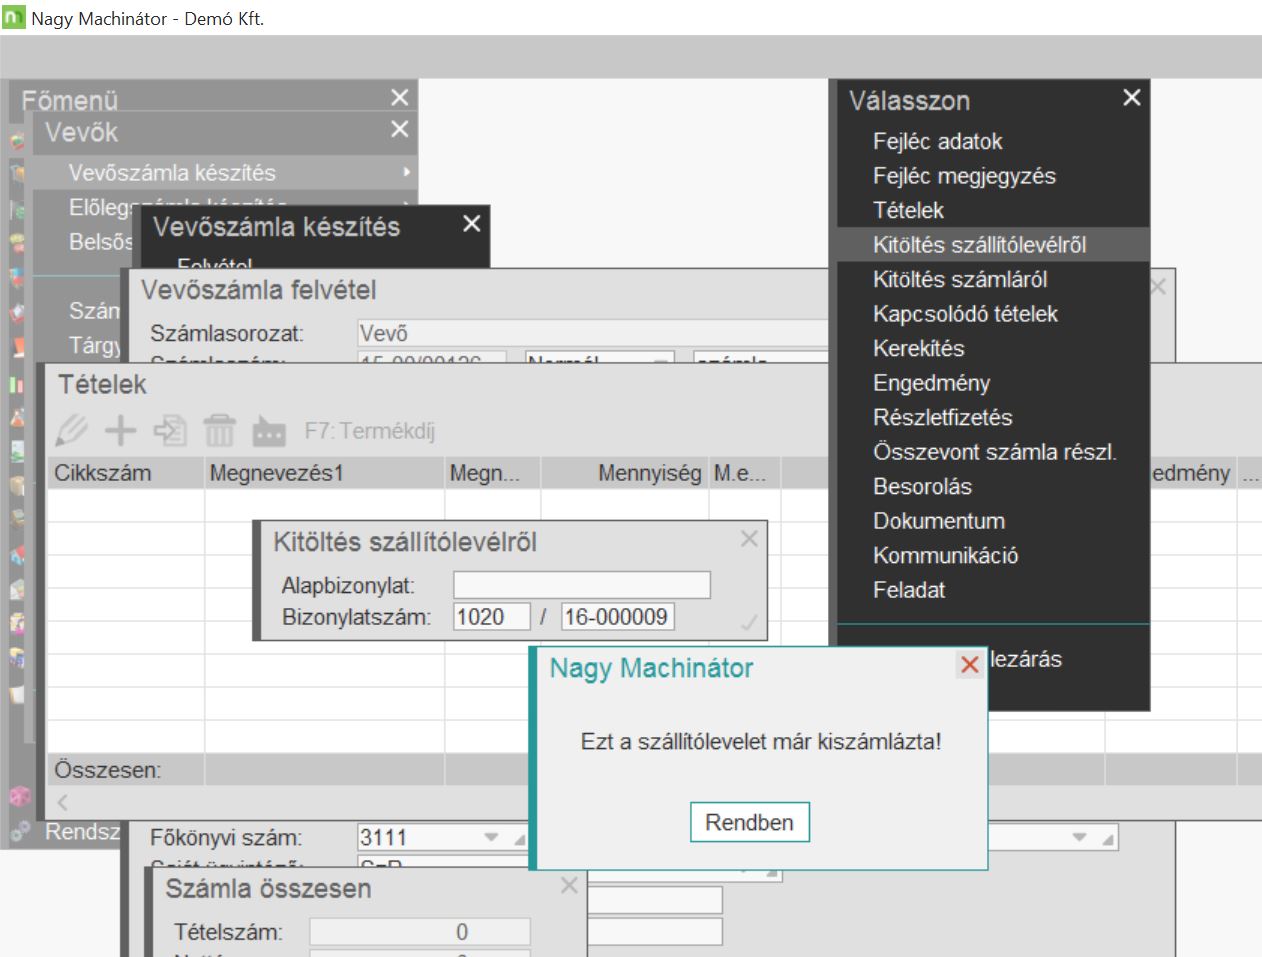
Task: Select Engedmény in Válasszon menu
Action: (x=931, y=383)
